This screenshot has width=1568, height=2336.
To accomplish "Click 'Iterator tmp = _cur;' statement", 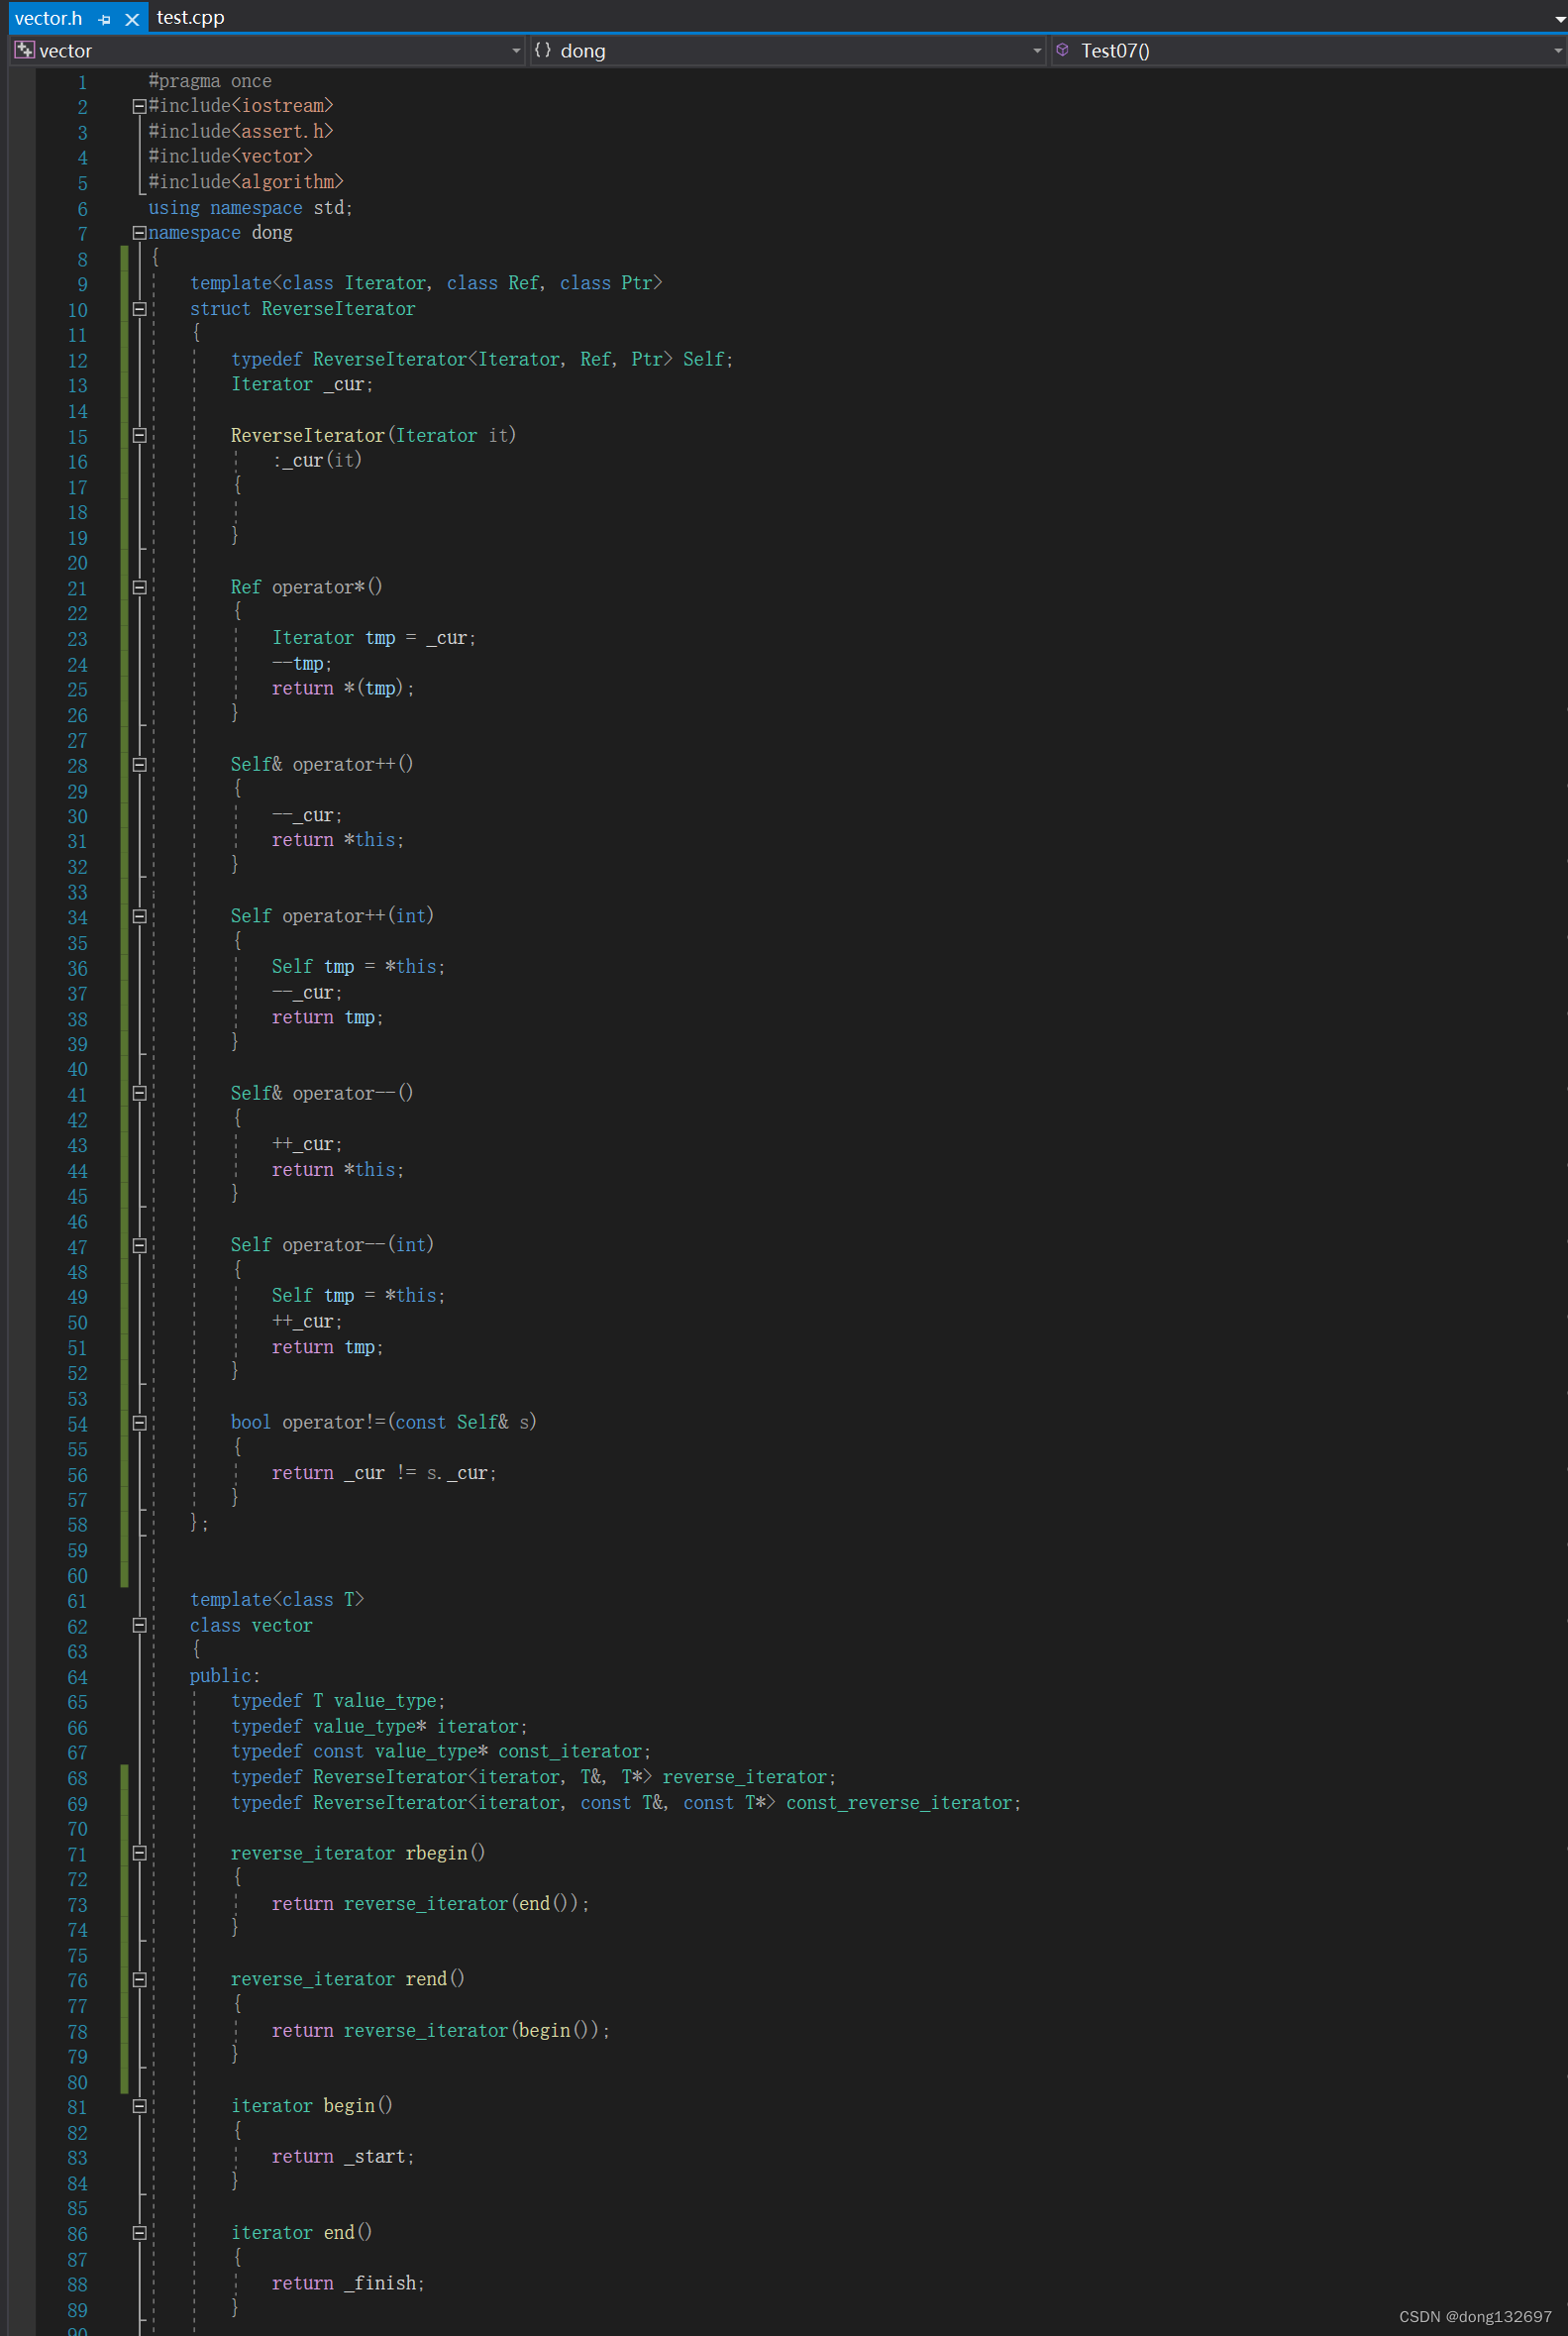I will point(374,638).
